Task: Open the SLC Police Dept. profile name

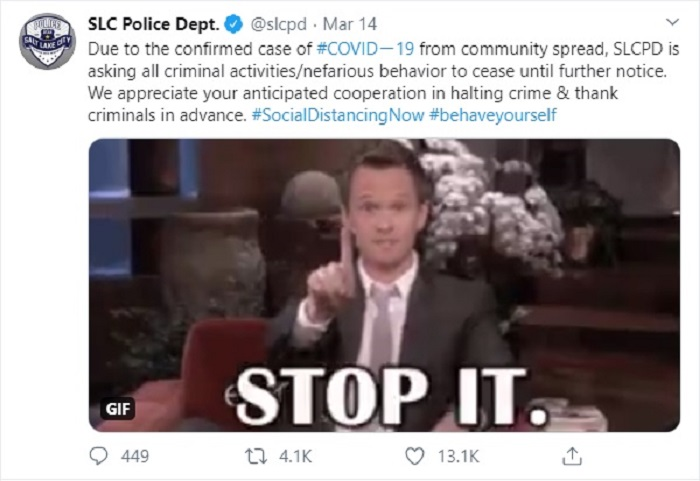Action: point(154,24)
